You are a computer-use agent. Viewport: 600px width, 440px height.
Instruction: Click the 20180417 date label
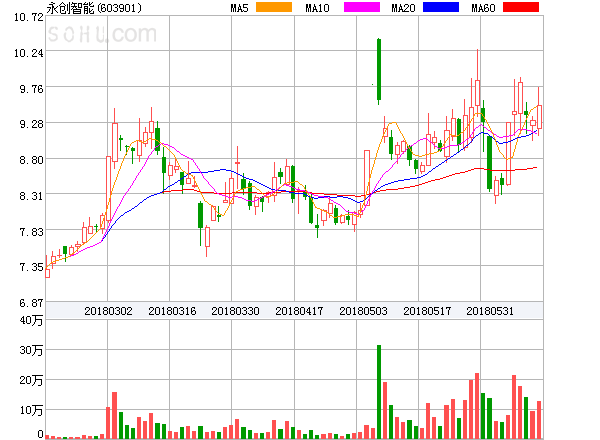299,311
